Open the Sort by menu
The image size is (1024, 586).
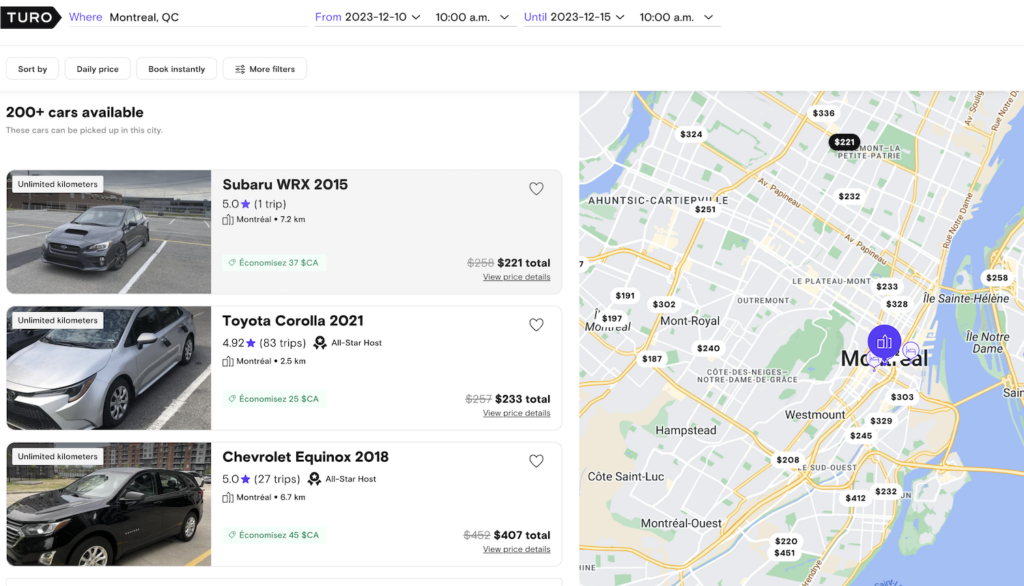(32, 69)
